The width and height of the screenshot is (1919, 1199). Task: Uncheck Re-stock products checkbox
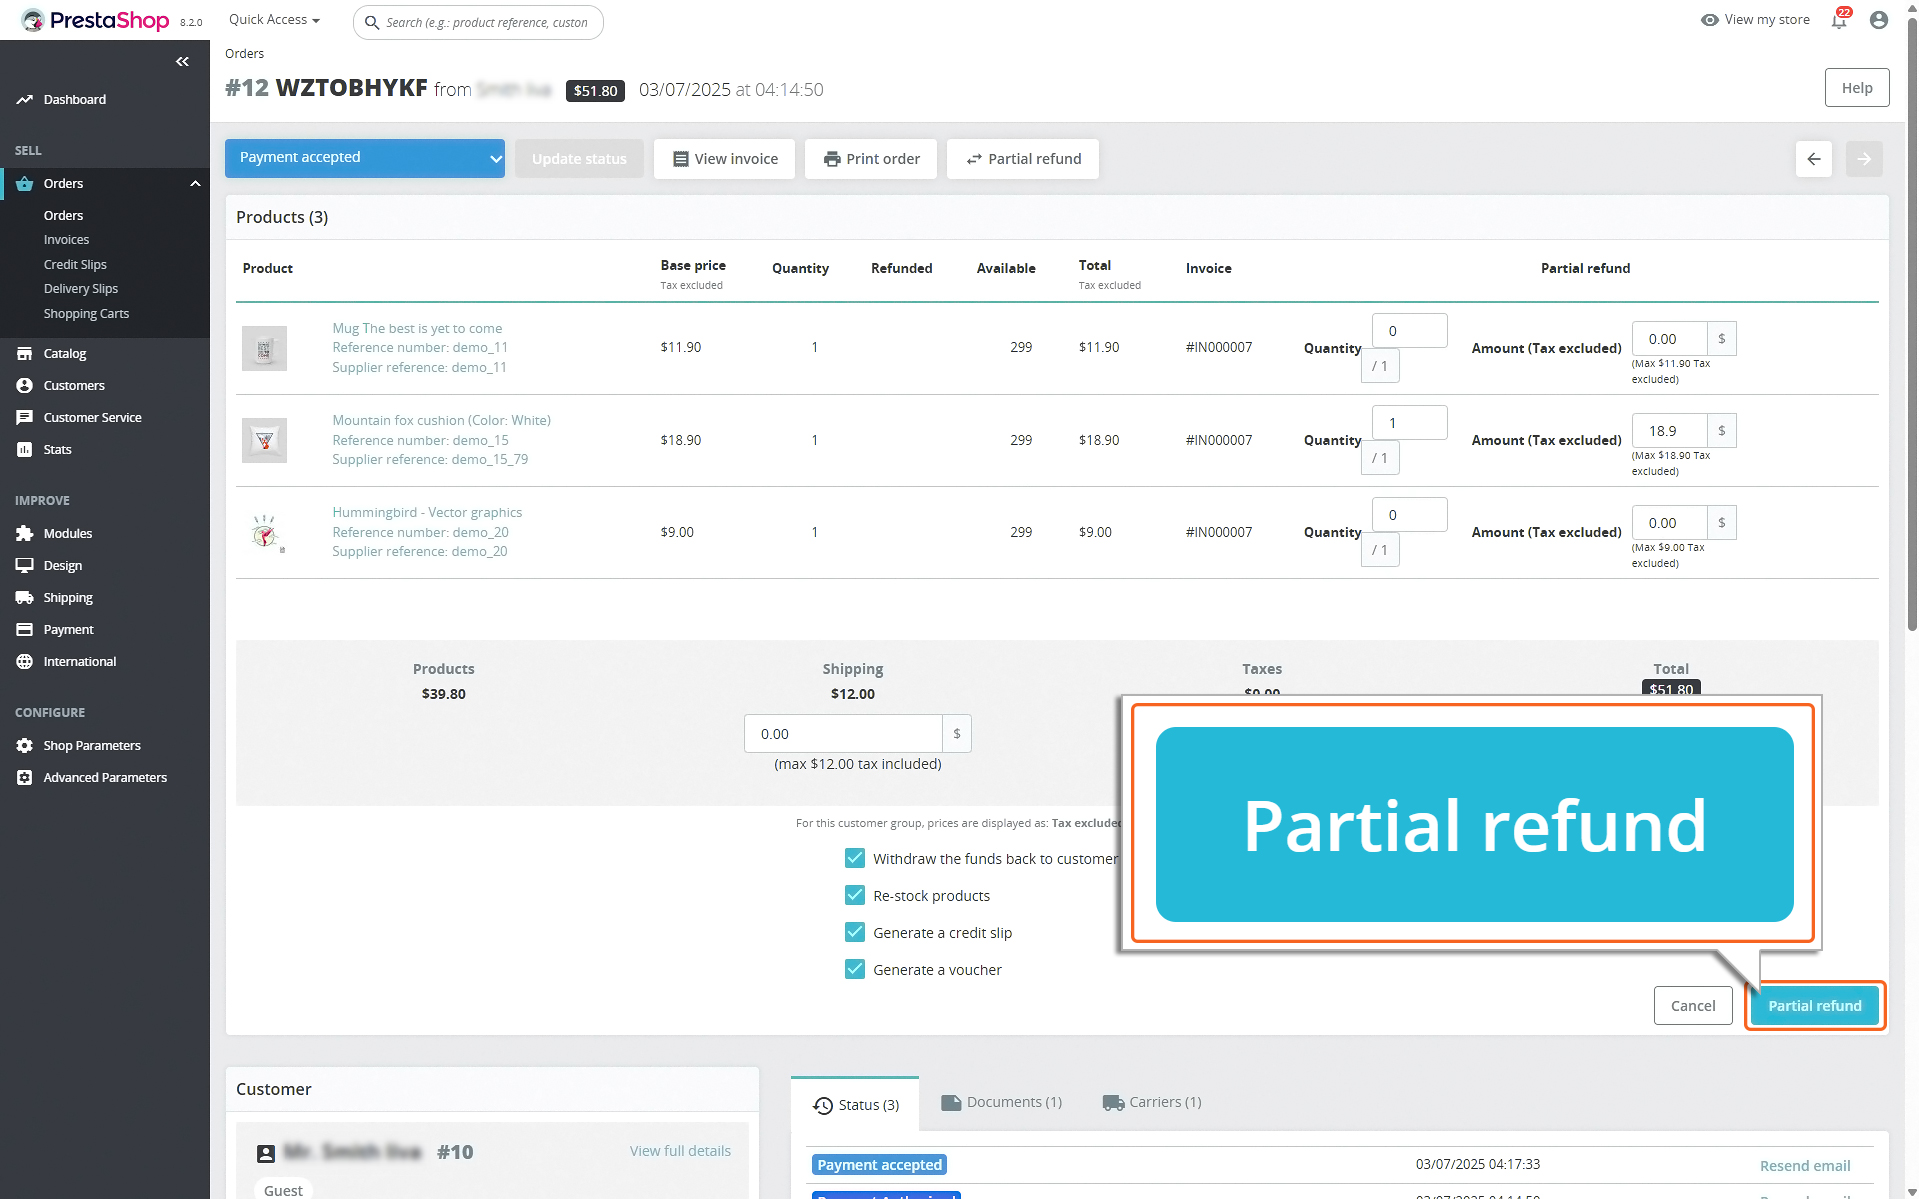(x=855, y=895)
